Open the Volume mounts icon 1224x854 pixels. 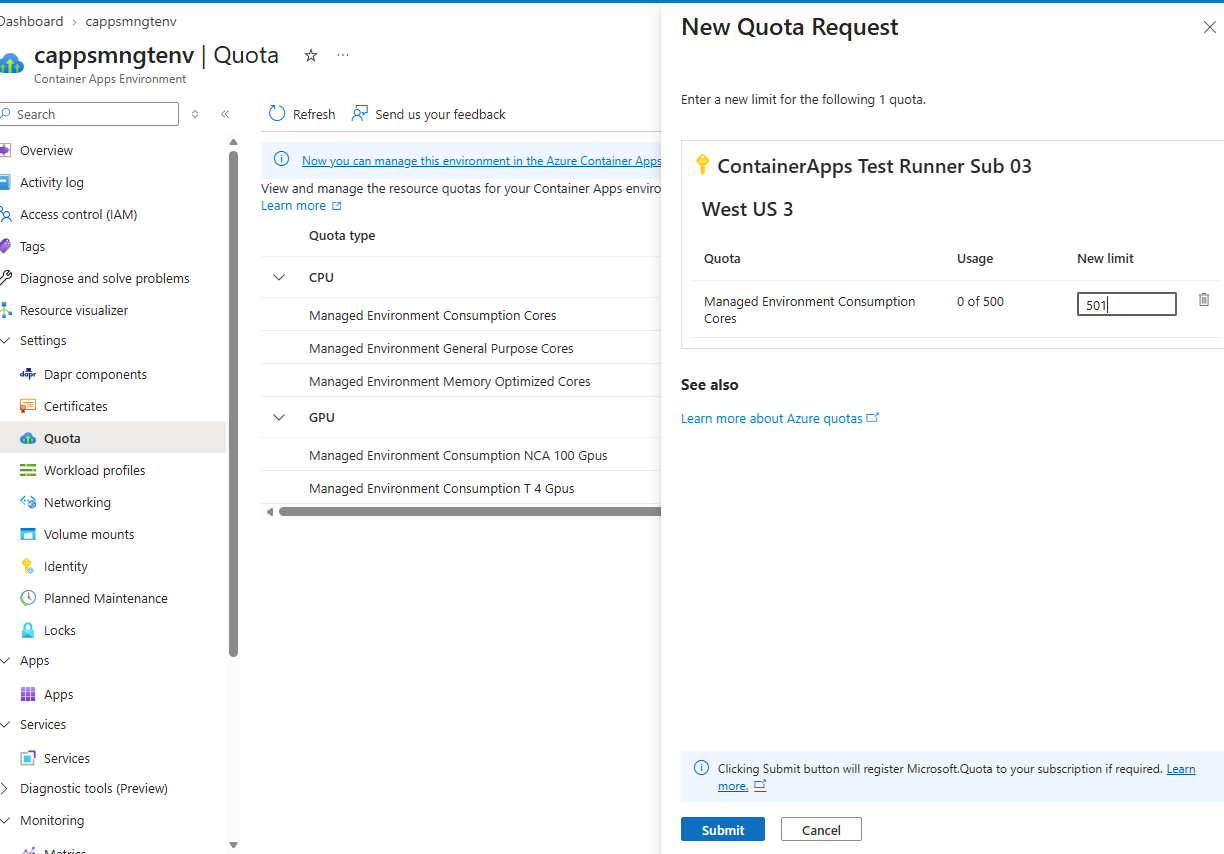click(28, 534)
